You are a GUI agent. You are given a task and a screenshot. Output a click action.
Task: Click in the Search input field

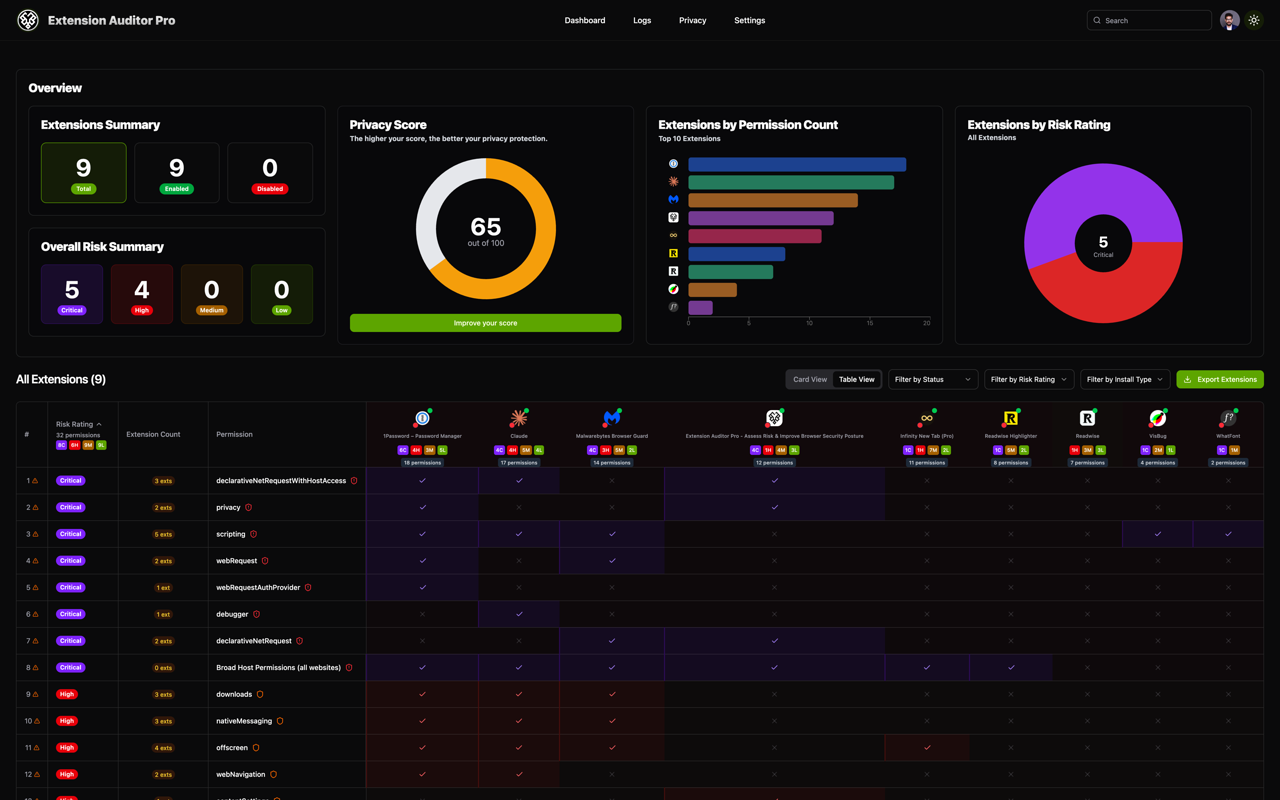pos(1149,20)
